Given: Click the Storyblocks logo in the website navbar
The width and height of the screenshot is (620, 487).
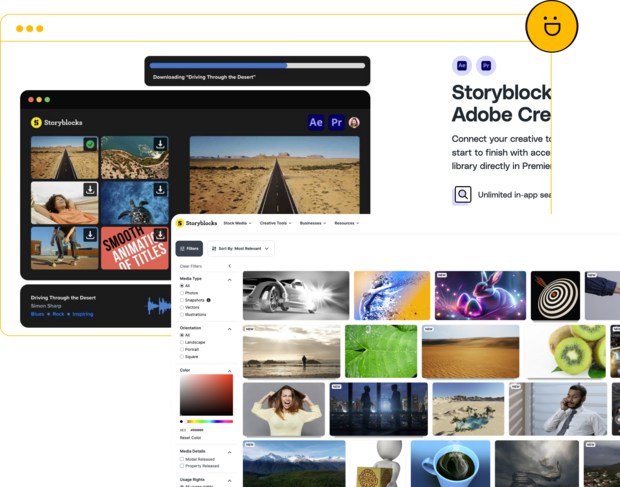Looking at the screenshot, I should click(x=197, y=223).
